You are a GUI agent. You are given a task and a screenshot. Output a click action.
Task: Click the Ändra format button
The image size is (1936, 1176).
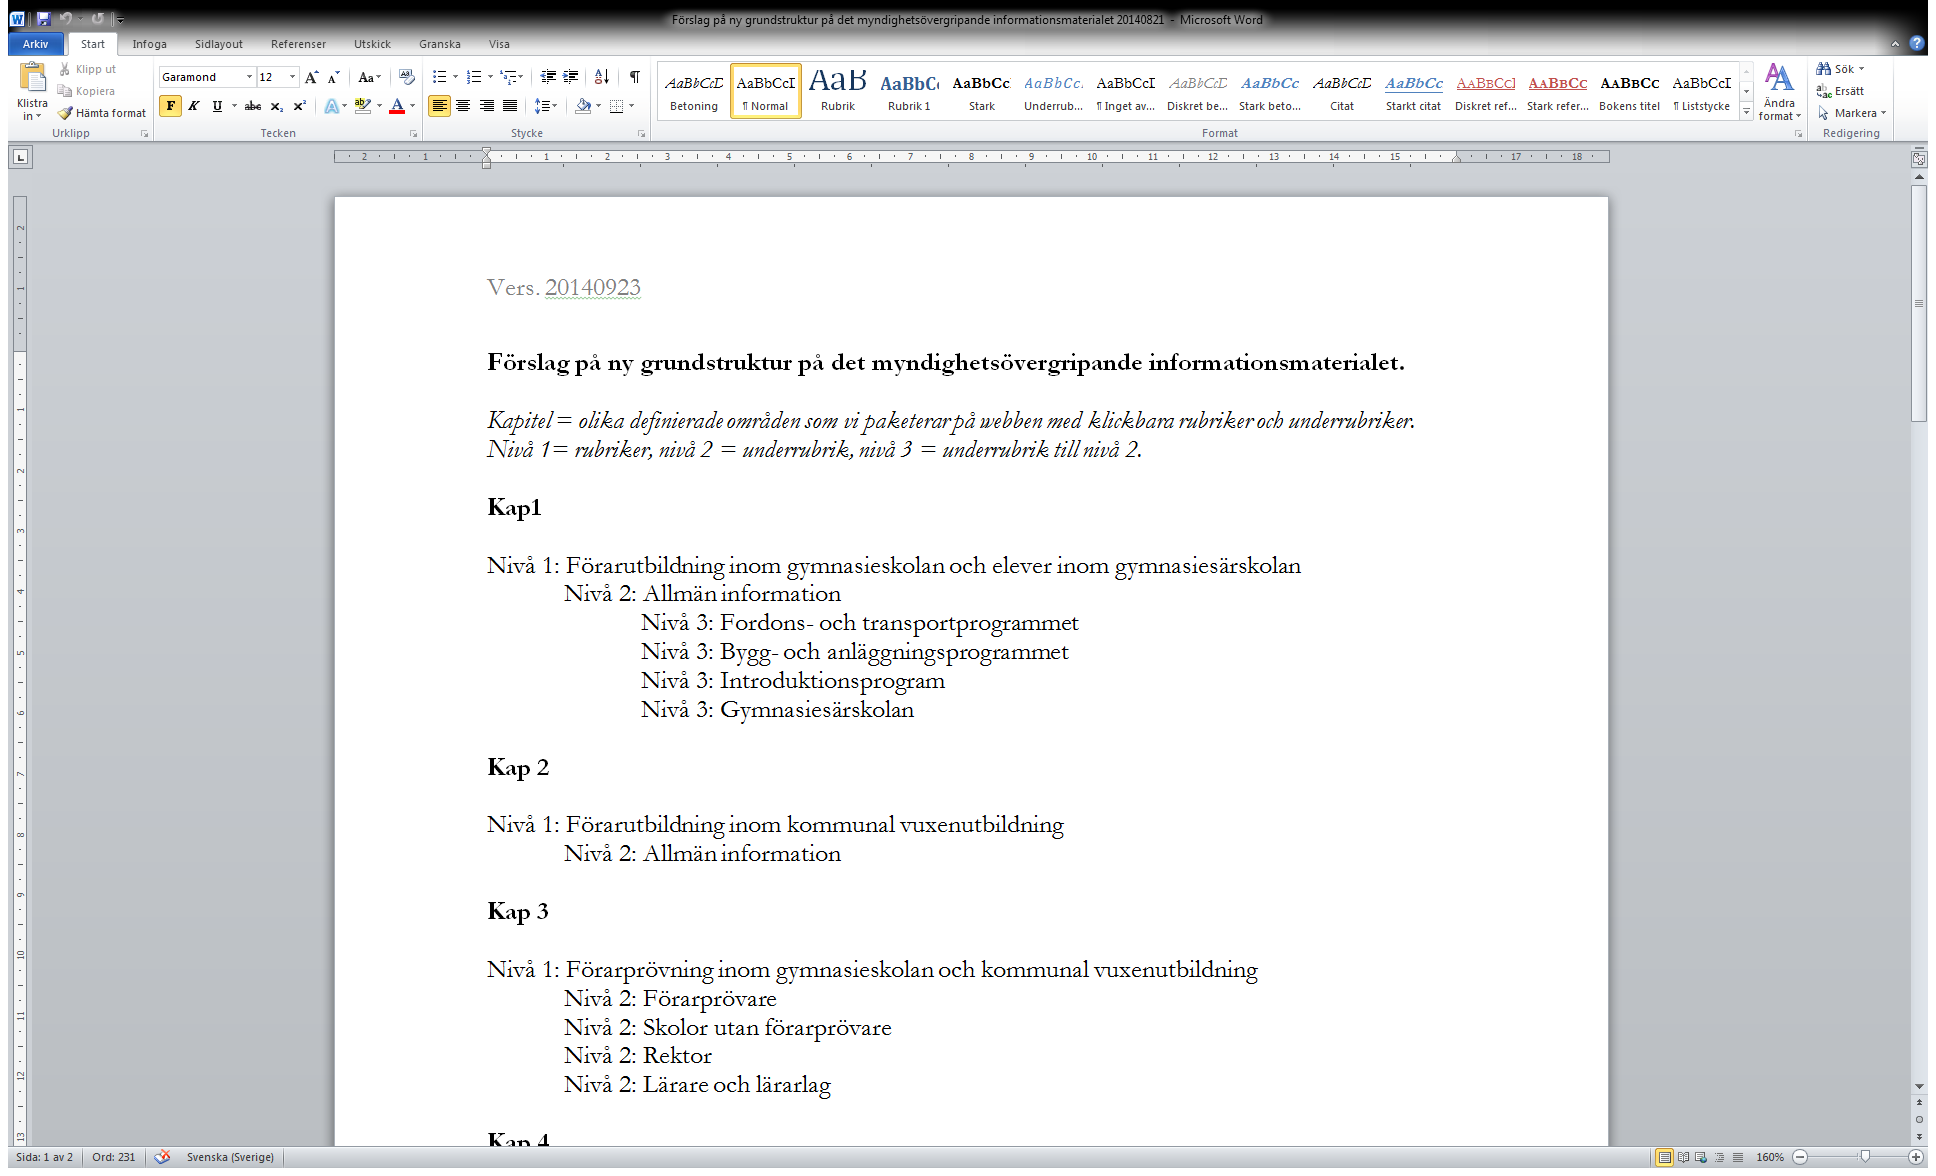[x=1779, y=91]
